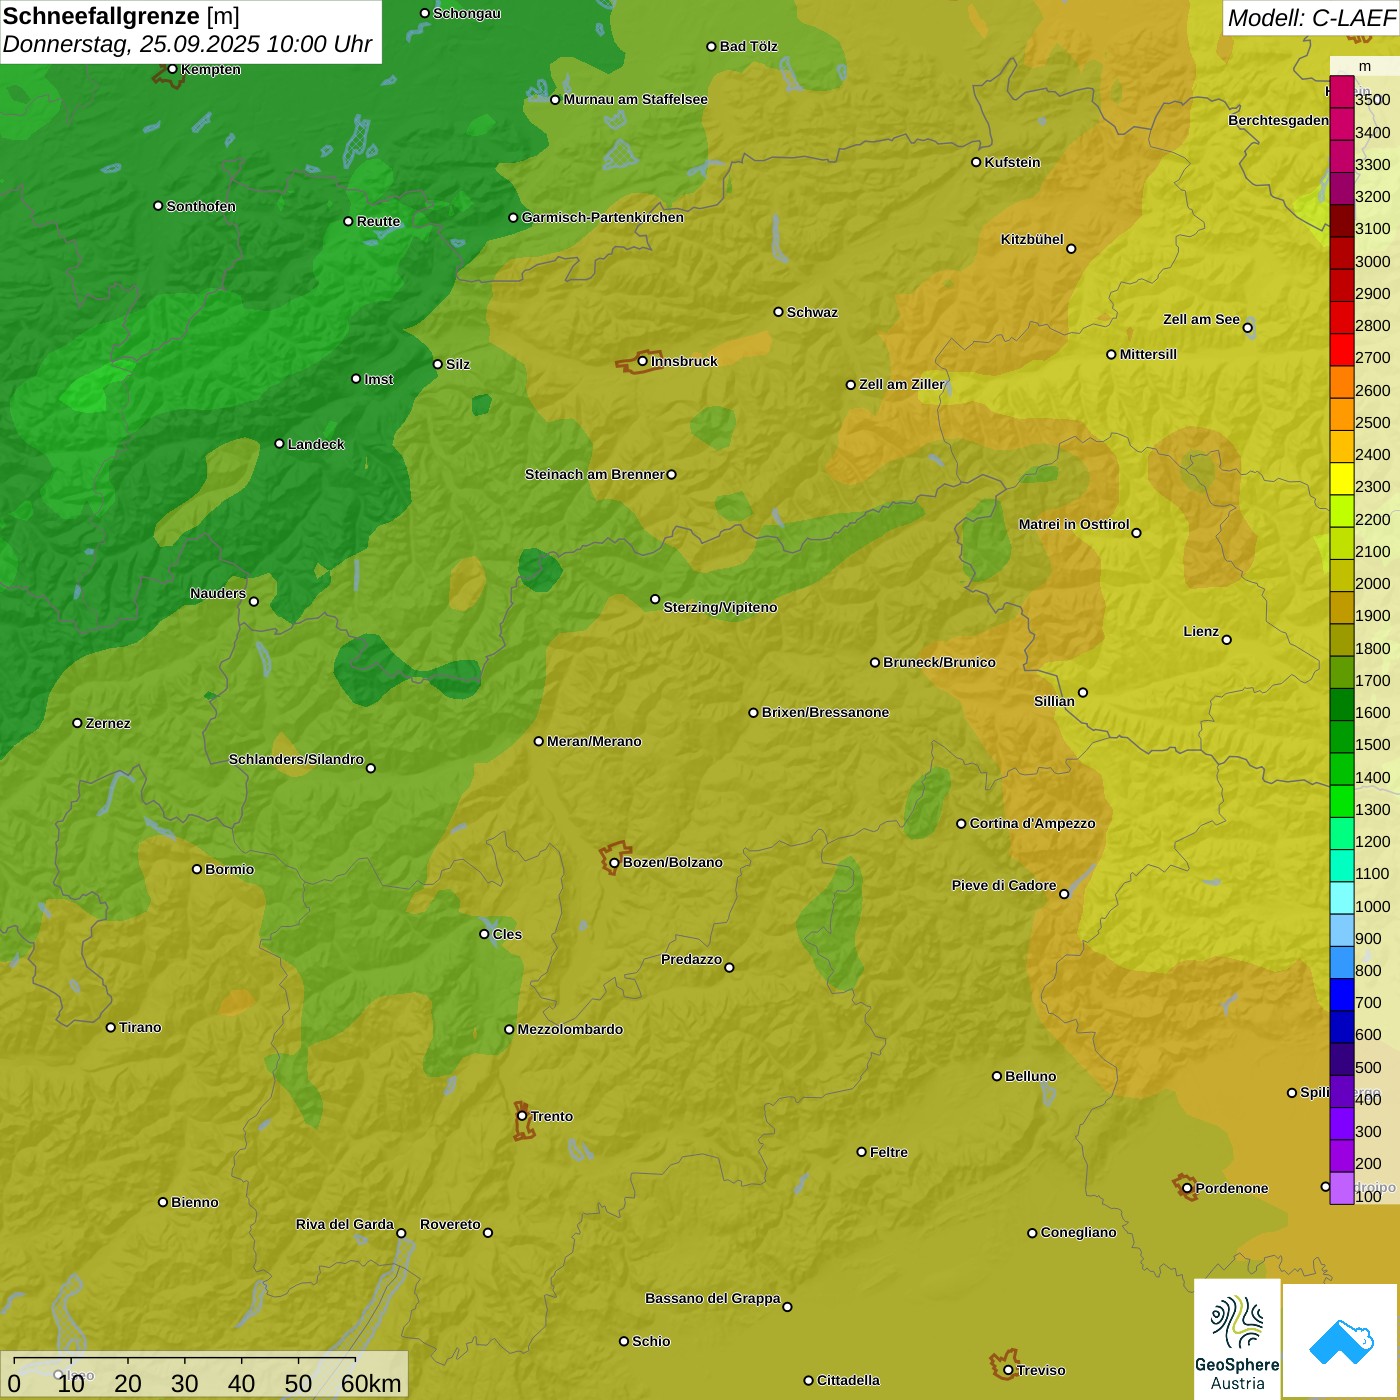Image resolution: width=1400 pixels, height=1400 pixels.
Task: Click the Zernez location dot
Action: pyautogui.click(x=78, y=723)
